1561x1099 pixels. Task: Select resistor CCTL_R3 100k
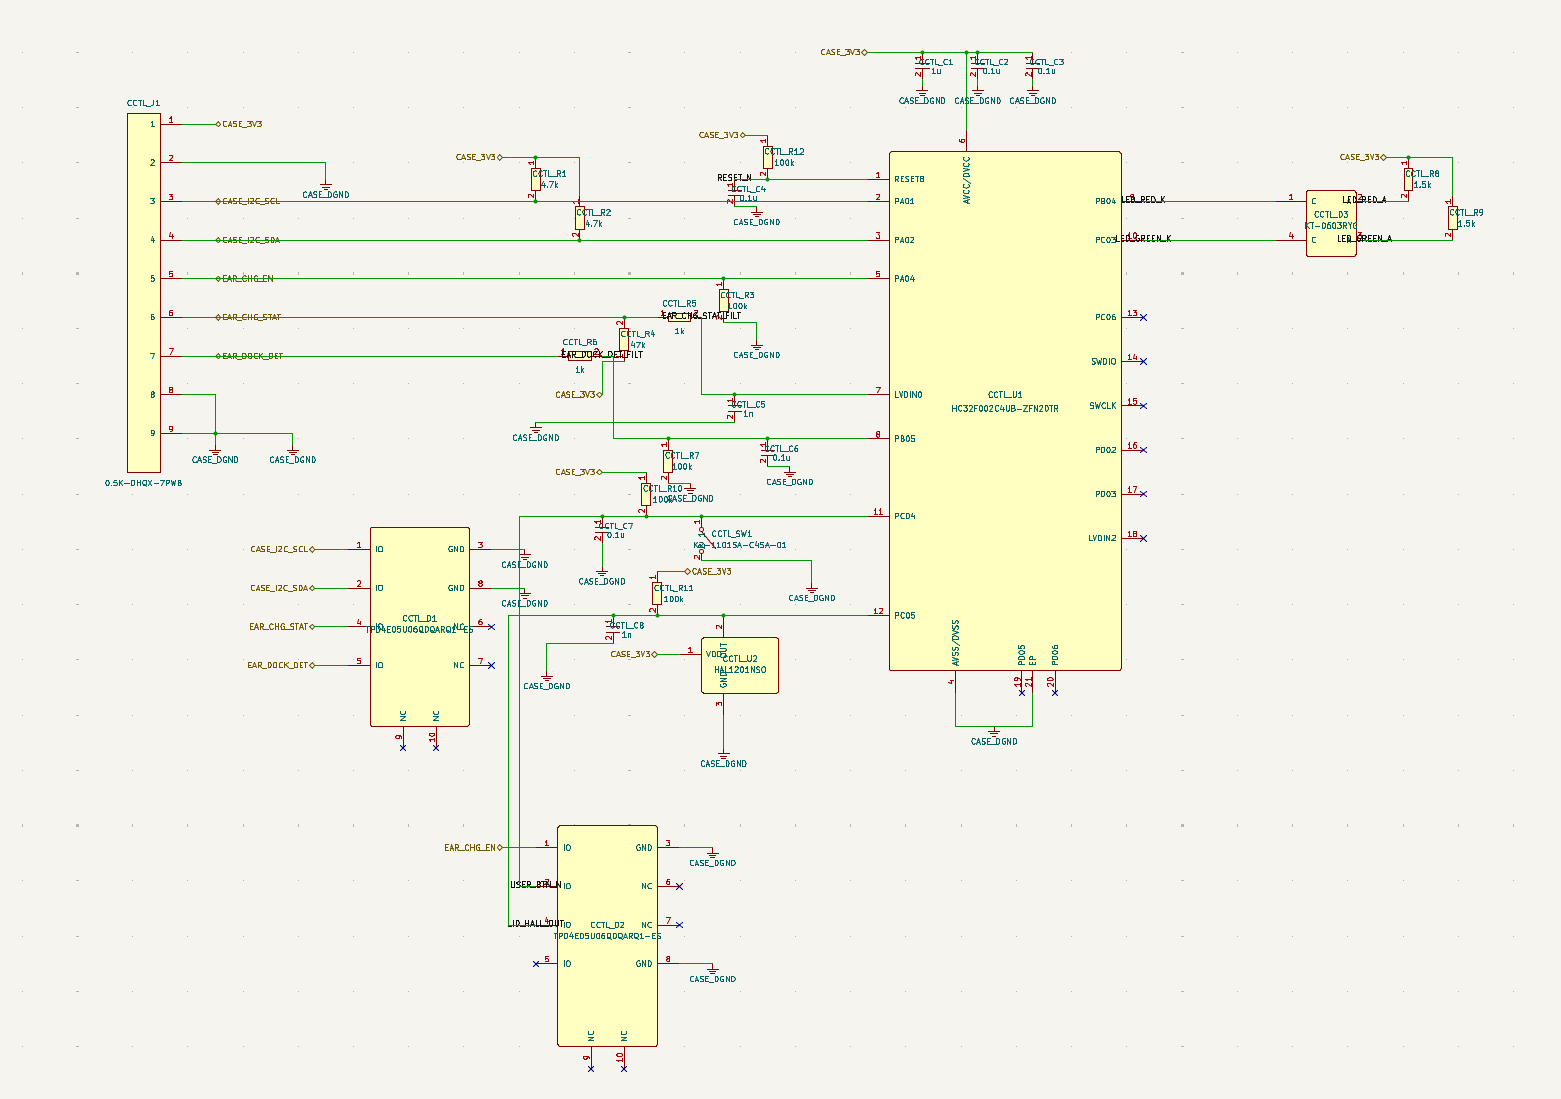click(723, 301)
